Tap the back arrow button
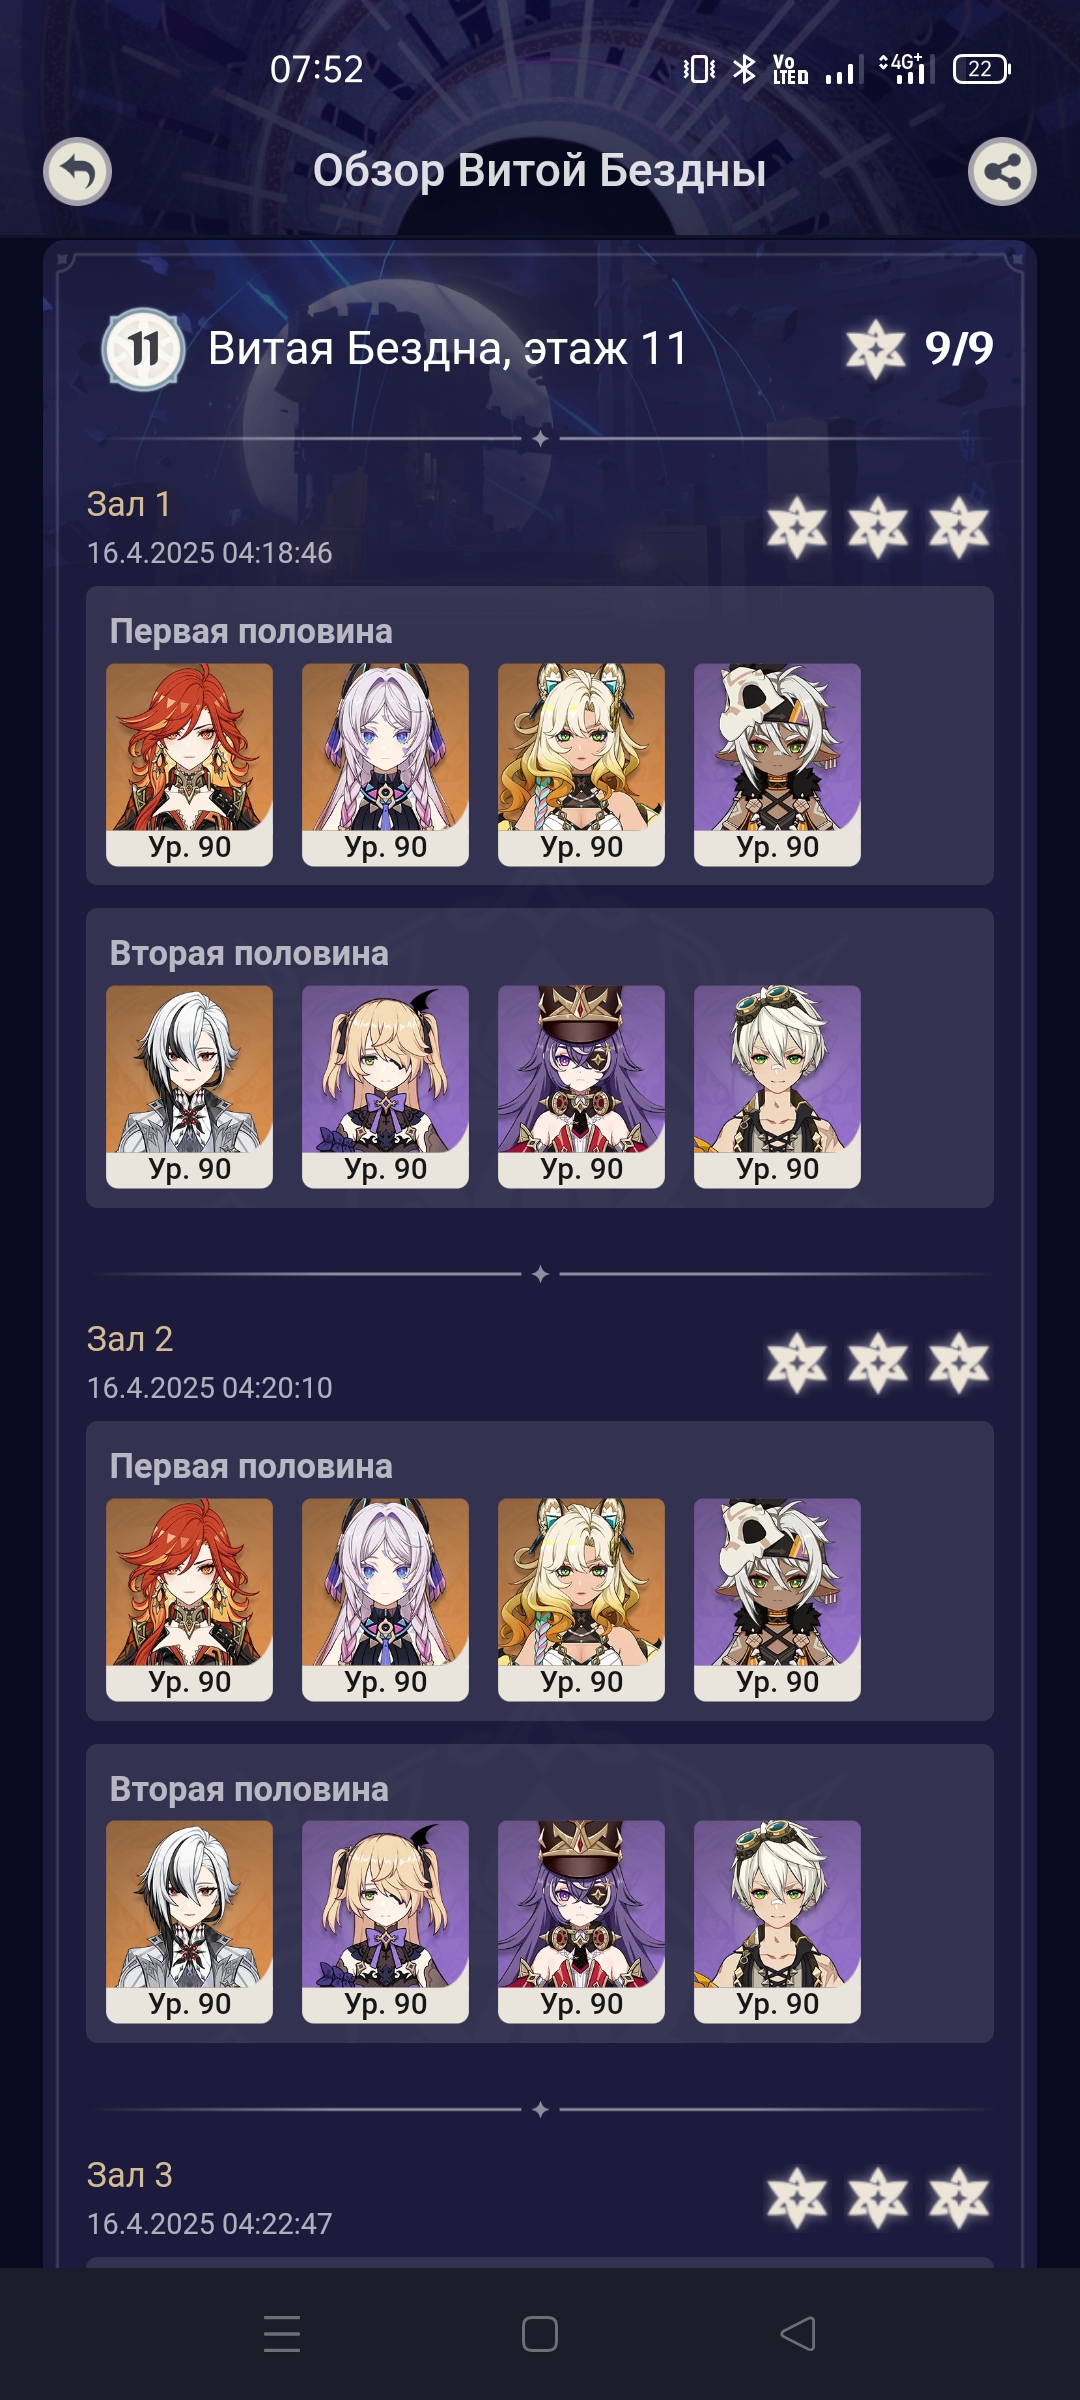This screenshot has height=2400, width=1080. click(77, 171)
